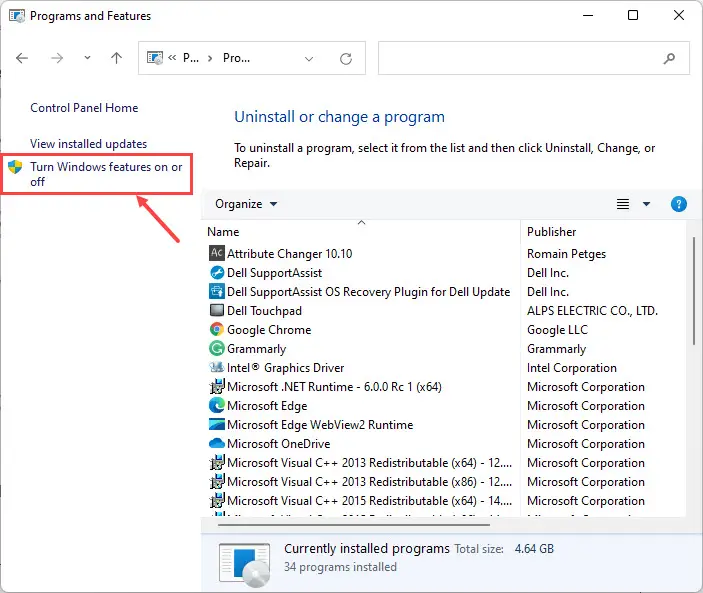This screenshot has width=703, height=593.
Task: Click the address bar Control Panel icon
Action: (x=155, y=58)
